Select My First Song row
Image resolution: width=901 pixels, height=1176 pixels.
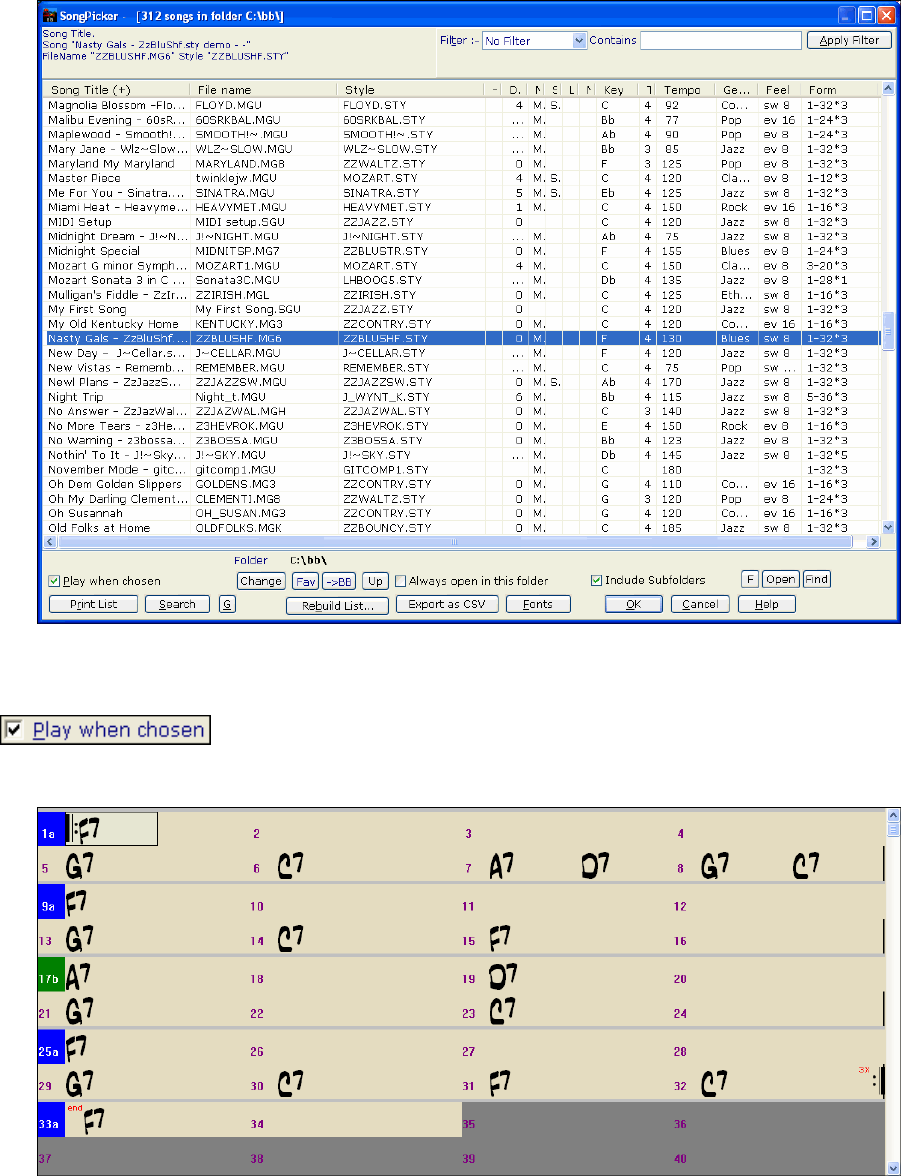pyautogui.click(x=463, y=309)
